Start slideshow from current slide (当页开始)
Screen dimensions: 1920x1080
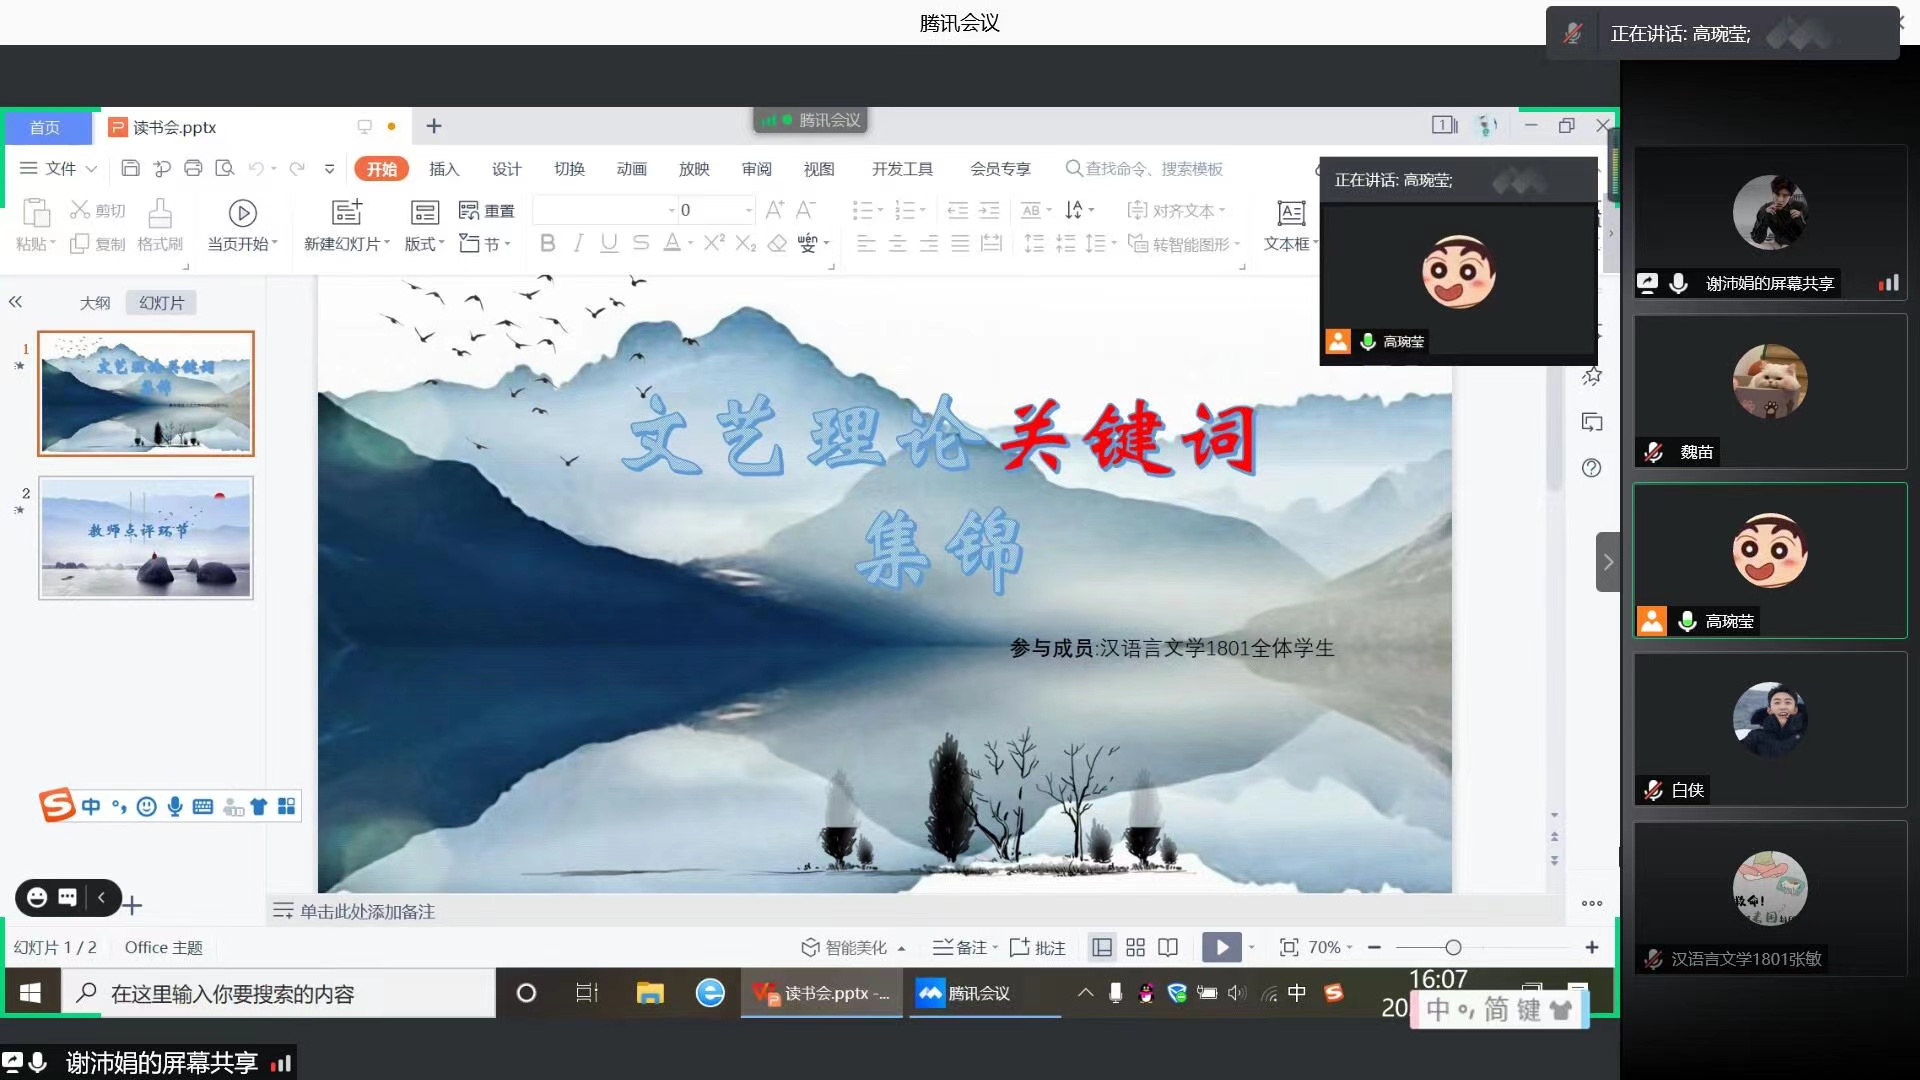pyautogui.click(x=242, y=213)
